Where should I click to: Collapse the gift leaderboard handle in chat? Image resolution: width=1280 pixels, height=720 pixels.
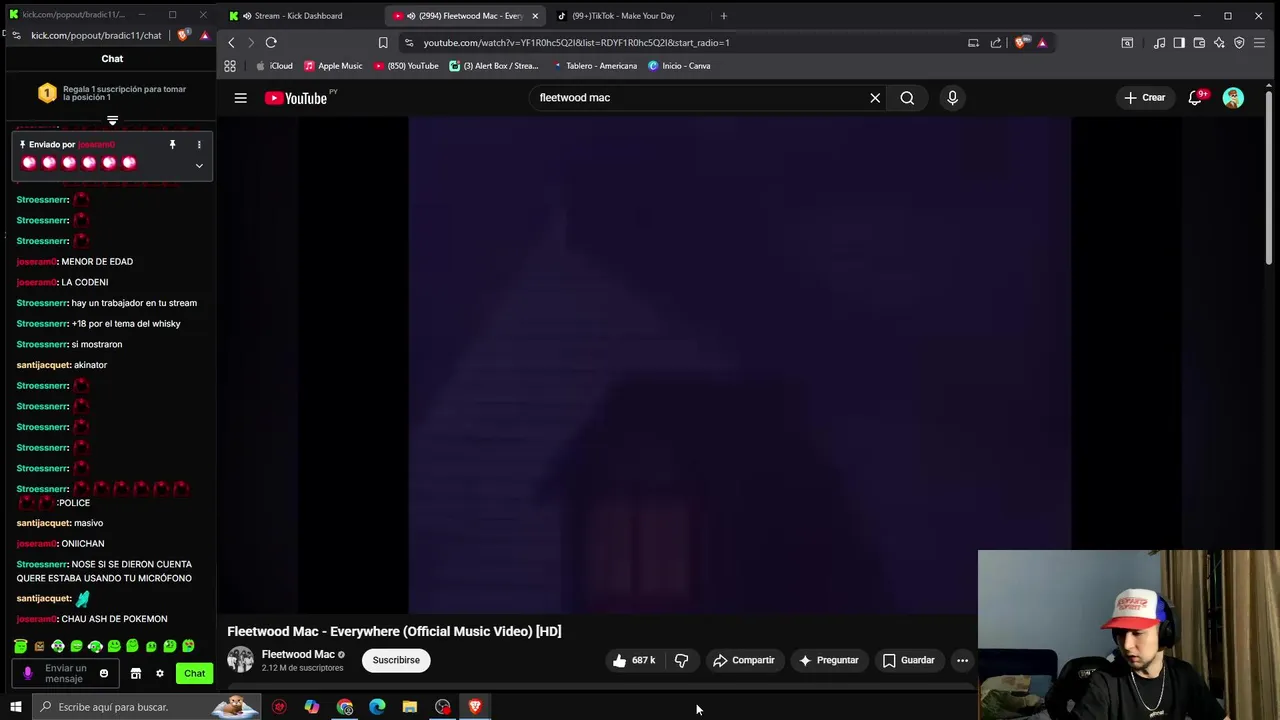[x=112, y=120]
